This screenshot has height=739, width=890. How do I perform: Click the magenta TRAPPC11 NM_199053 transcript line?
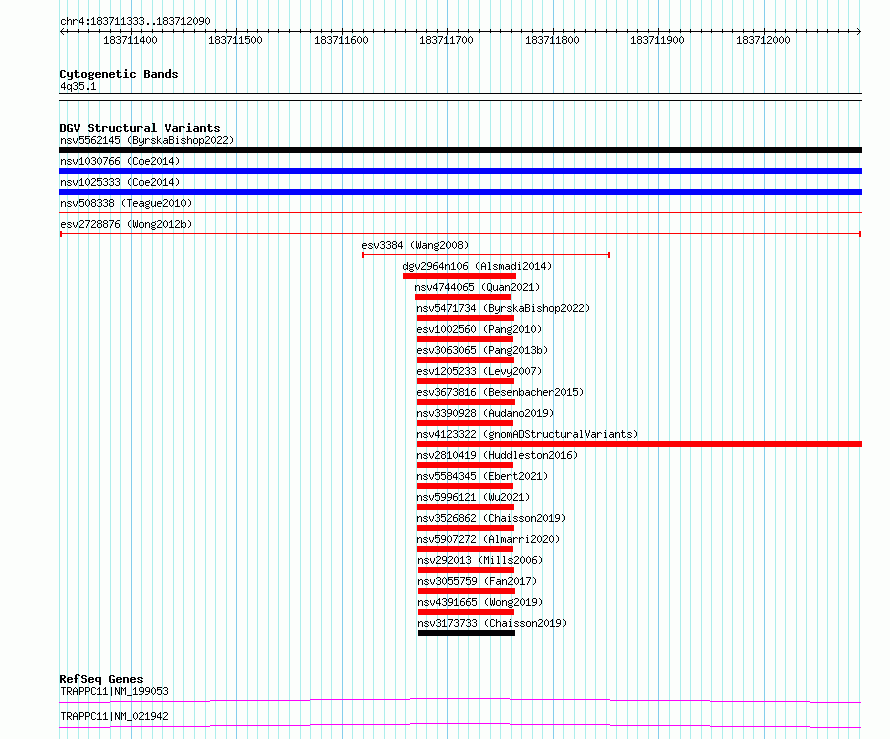point(460,700)
